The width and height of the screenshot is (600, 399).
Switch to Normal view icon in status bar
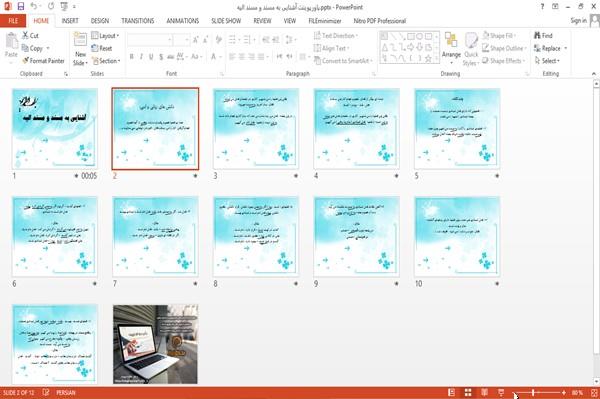tap(452, 392)
